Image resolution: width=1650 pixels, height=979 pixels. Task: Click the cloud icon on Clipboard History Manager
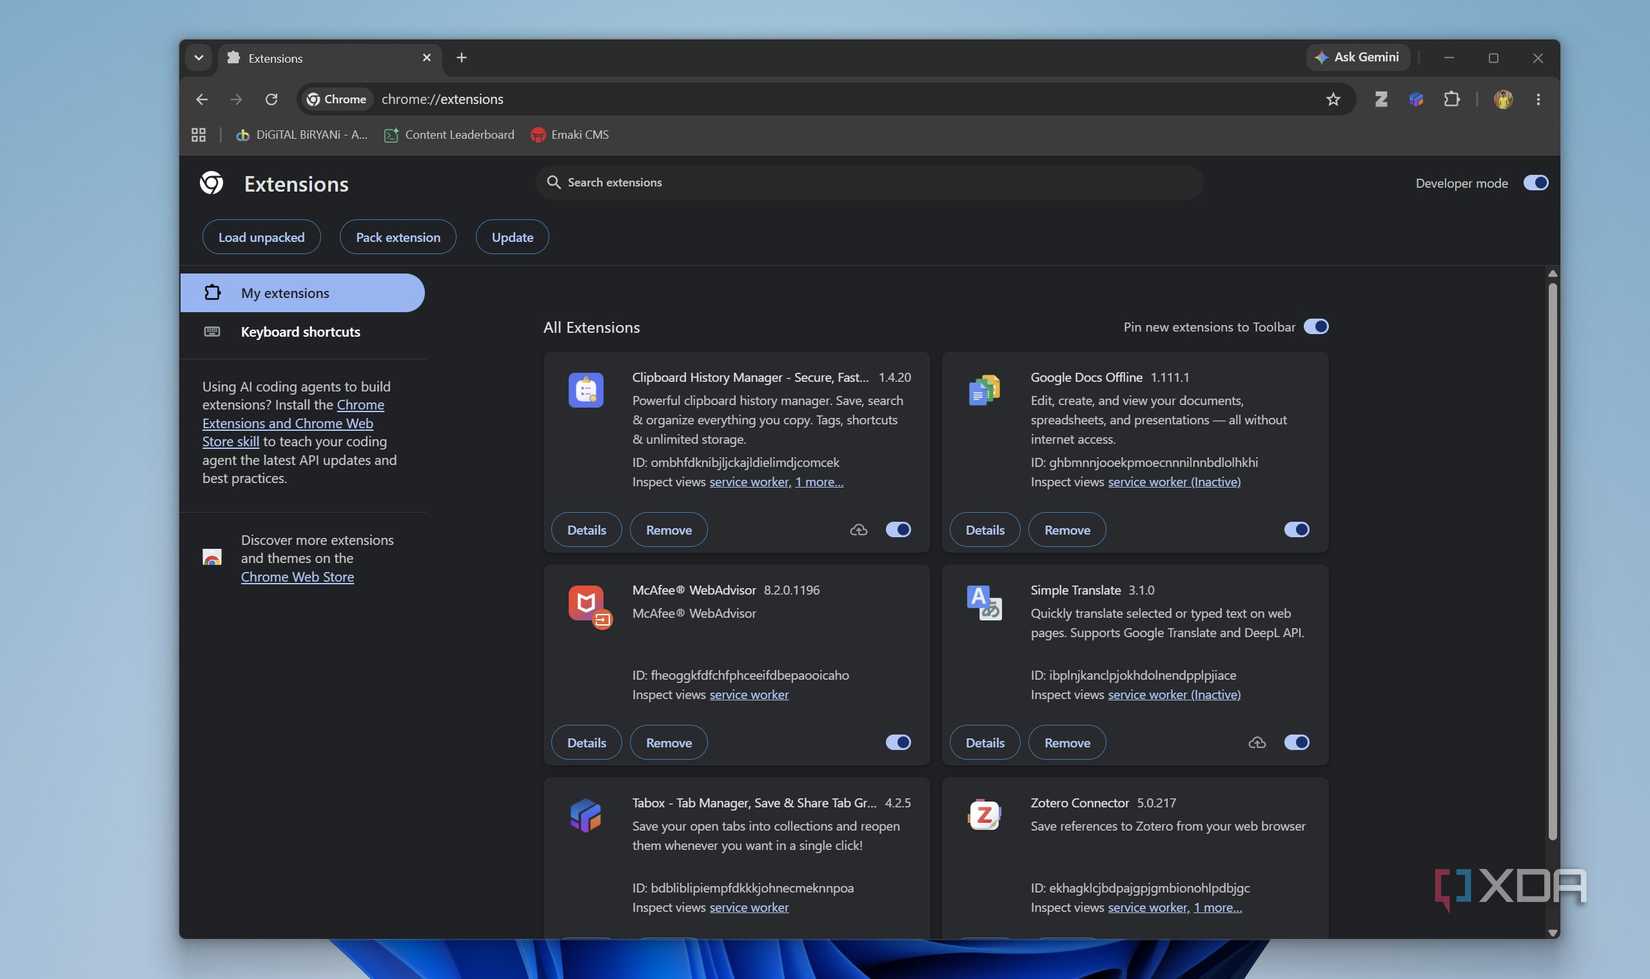point(859,530)
